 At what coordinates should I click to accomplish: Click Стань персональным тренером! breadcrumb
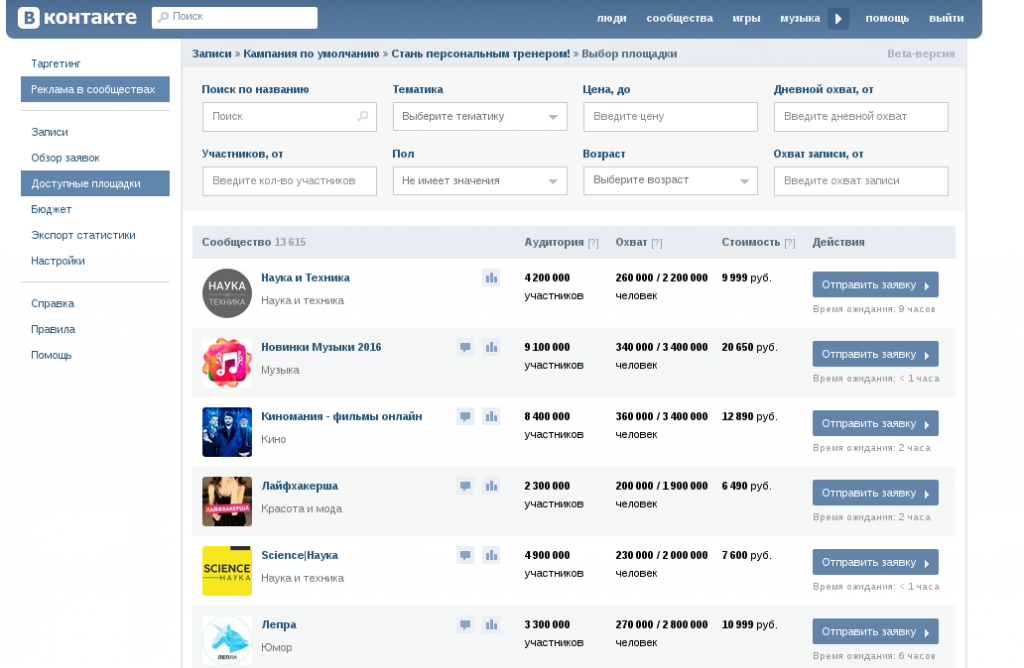point(481,54)
